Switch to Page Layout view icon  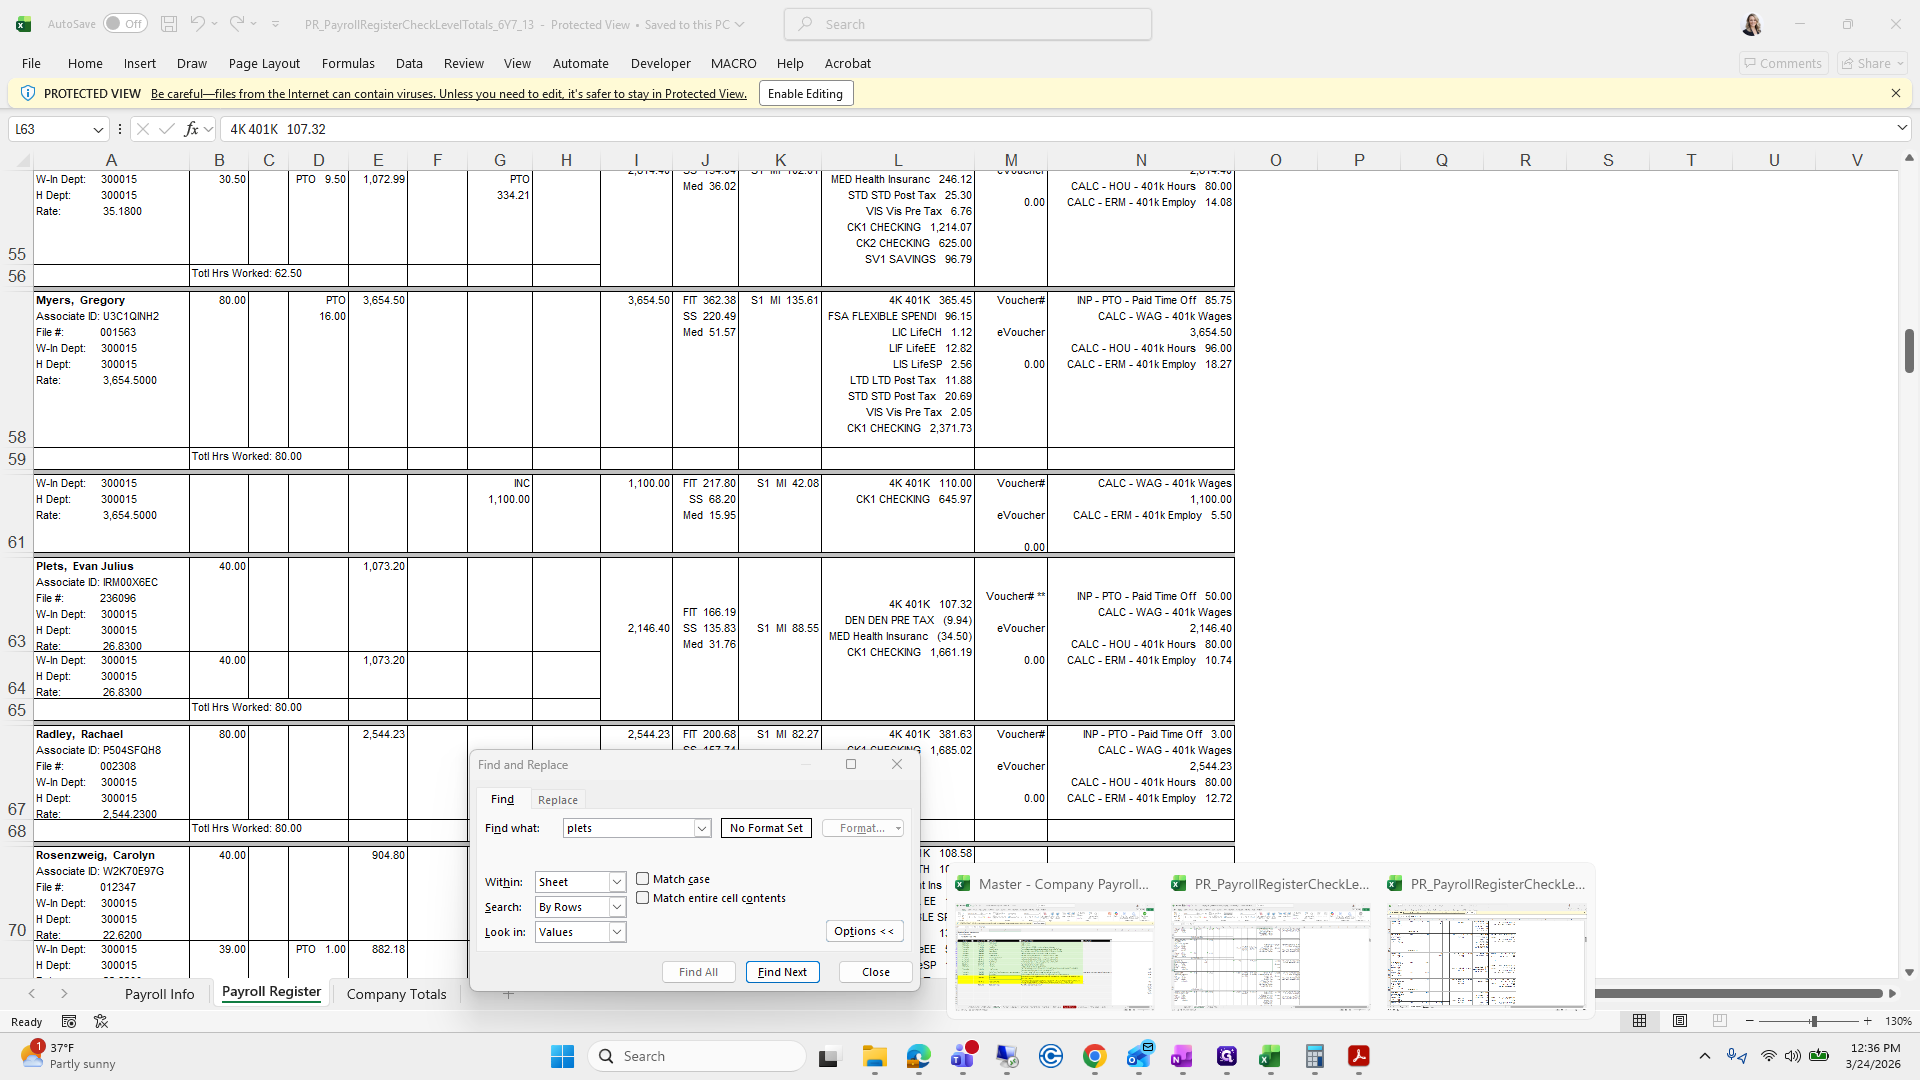(x=1680, y=1021)
